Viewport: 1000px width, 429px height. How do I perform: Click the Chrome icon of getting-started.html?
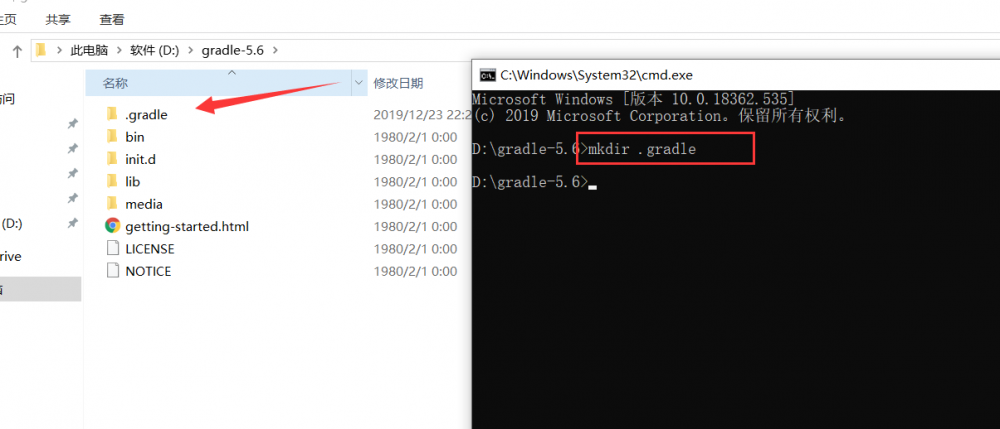pyautogui.click(x=112, y=226)
